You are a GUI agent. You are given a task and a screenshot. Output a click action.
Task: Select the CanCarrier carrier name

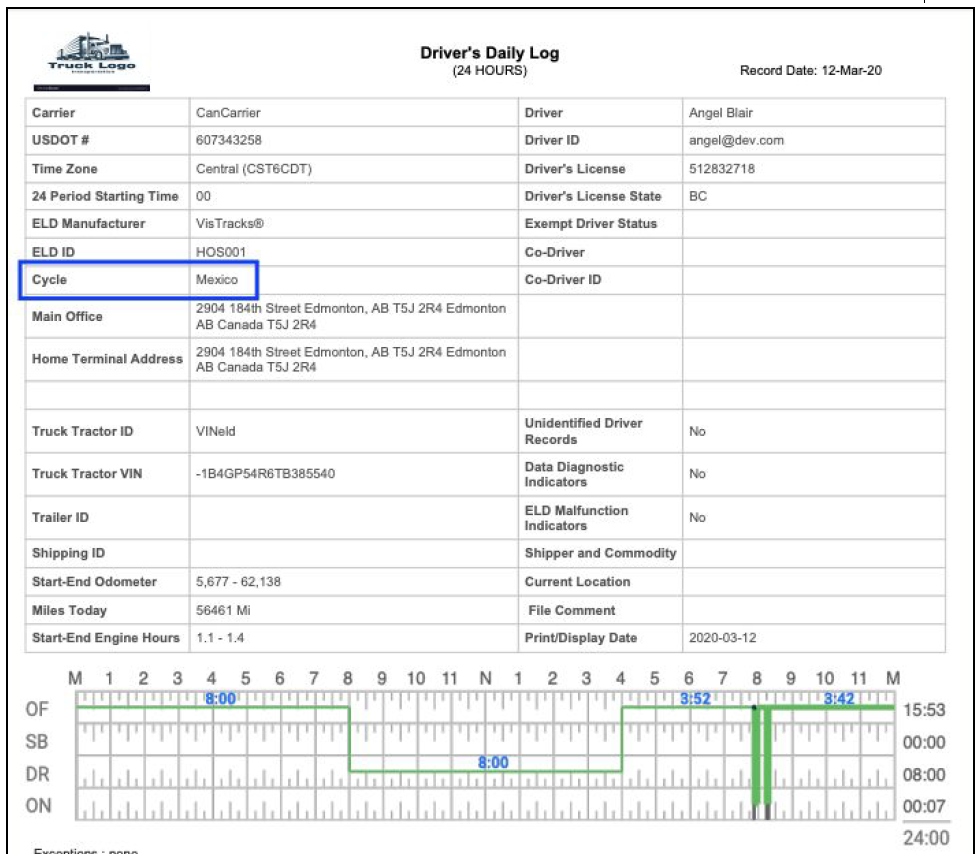tap(228, 113)
